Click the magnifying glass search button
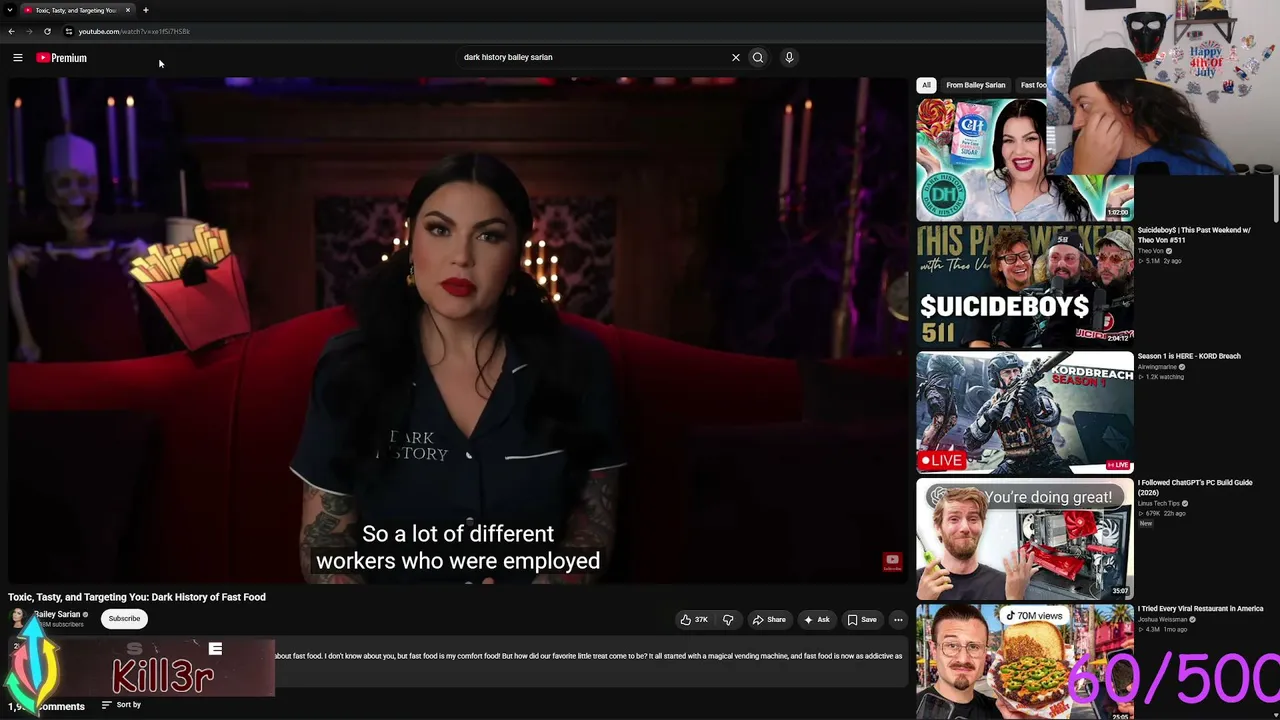The width and height of the screenshot is (1280, 720). point(758,57)
